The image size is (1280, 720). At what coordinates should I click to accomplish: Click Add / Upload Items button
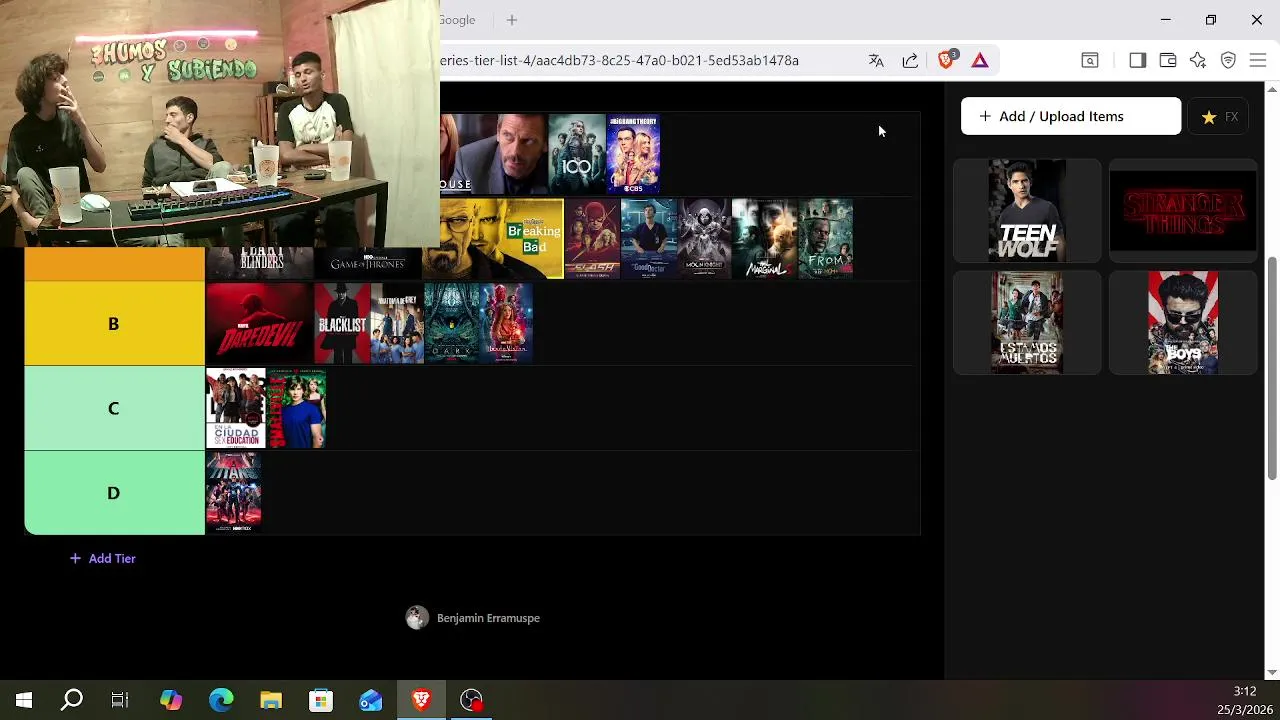(x=1071, y=116)
